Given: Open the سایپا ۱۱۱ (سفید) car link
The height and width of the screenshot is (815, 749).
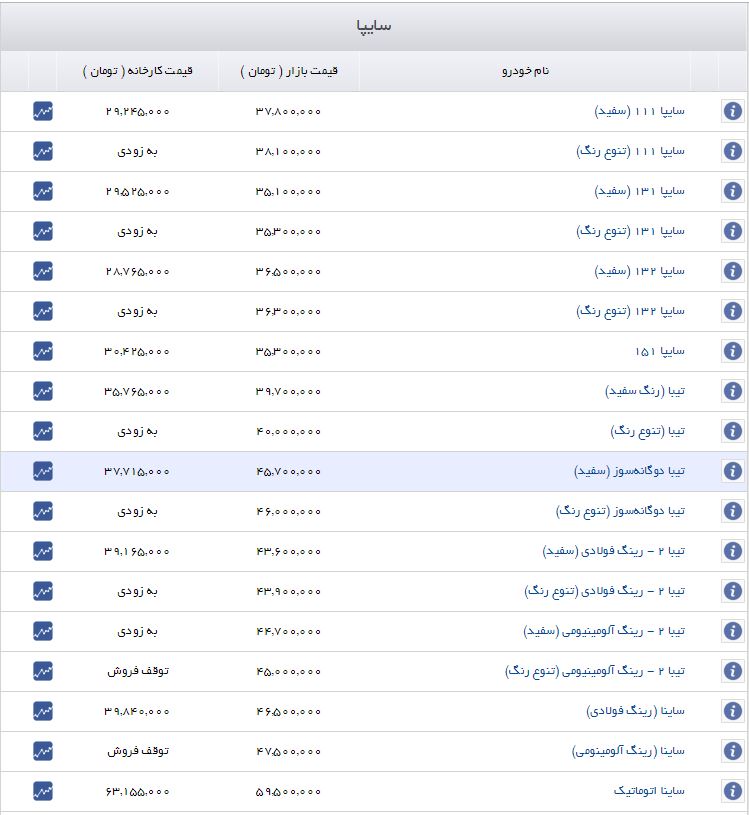Looking at the screenshot, I should 639,111.
